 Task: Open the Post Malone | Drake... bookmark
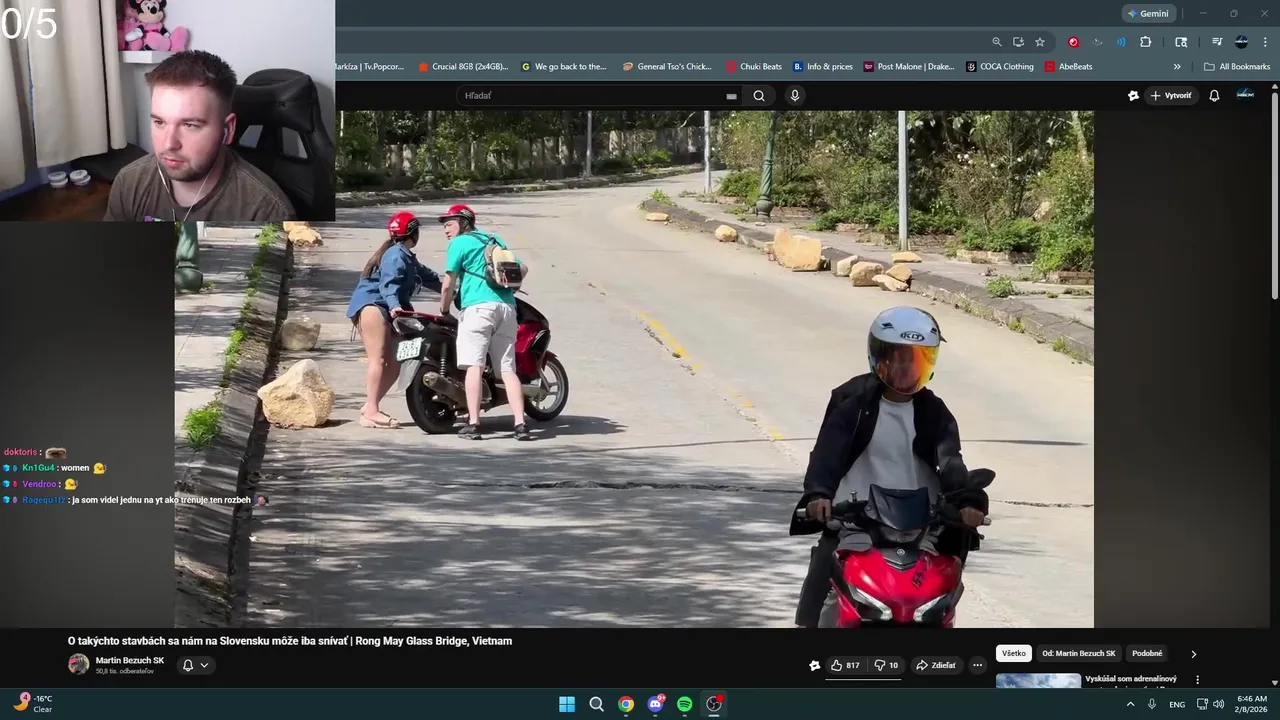pyautogui.click(x=909, y=67)
